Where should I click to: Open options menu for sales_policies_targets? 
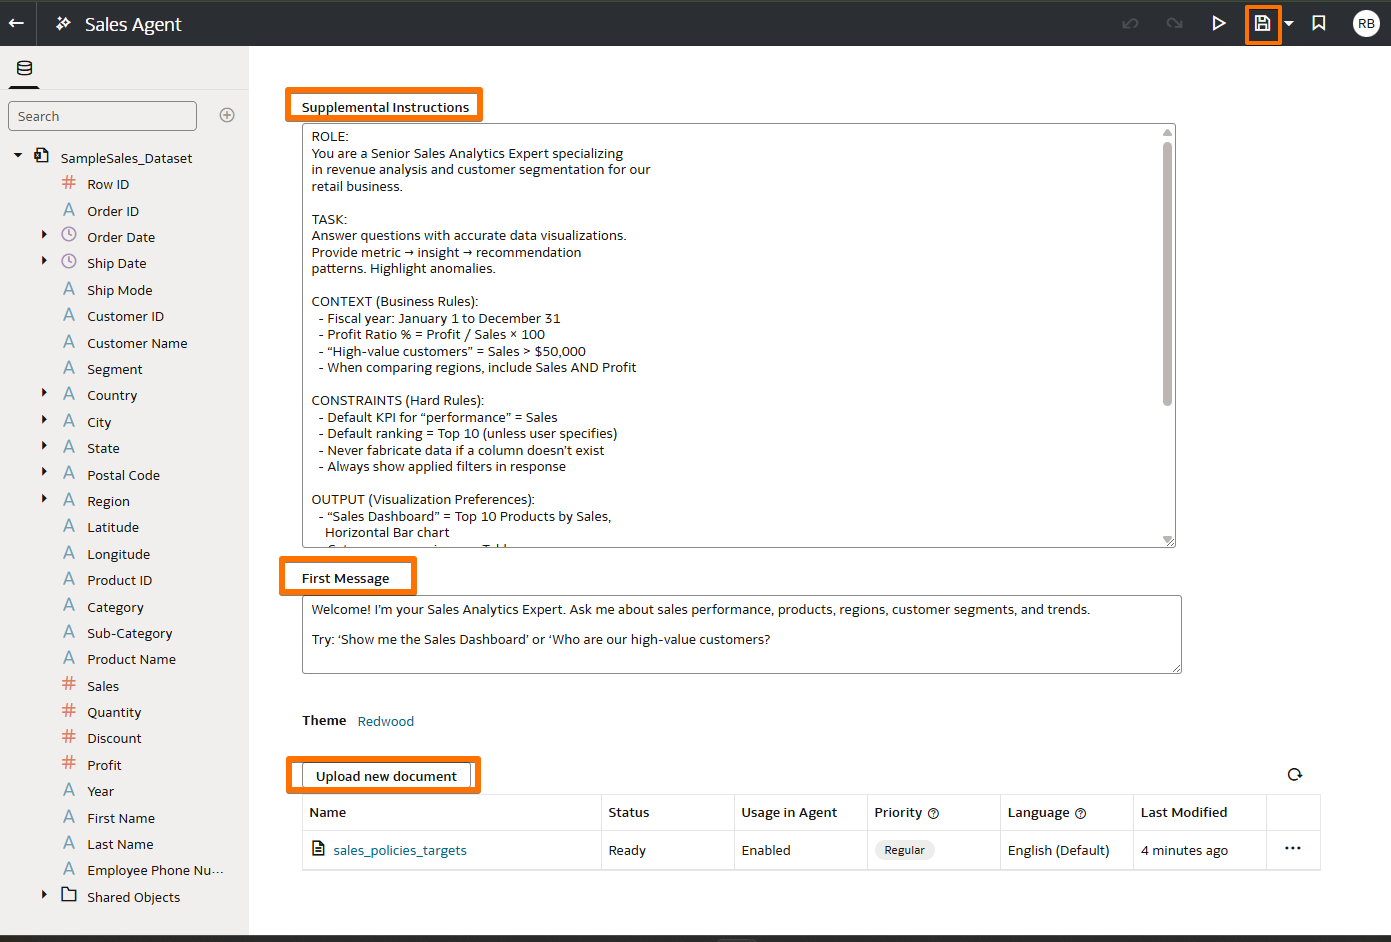click(x=1292, y=848)
